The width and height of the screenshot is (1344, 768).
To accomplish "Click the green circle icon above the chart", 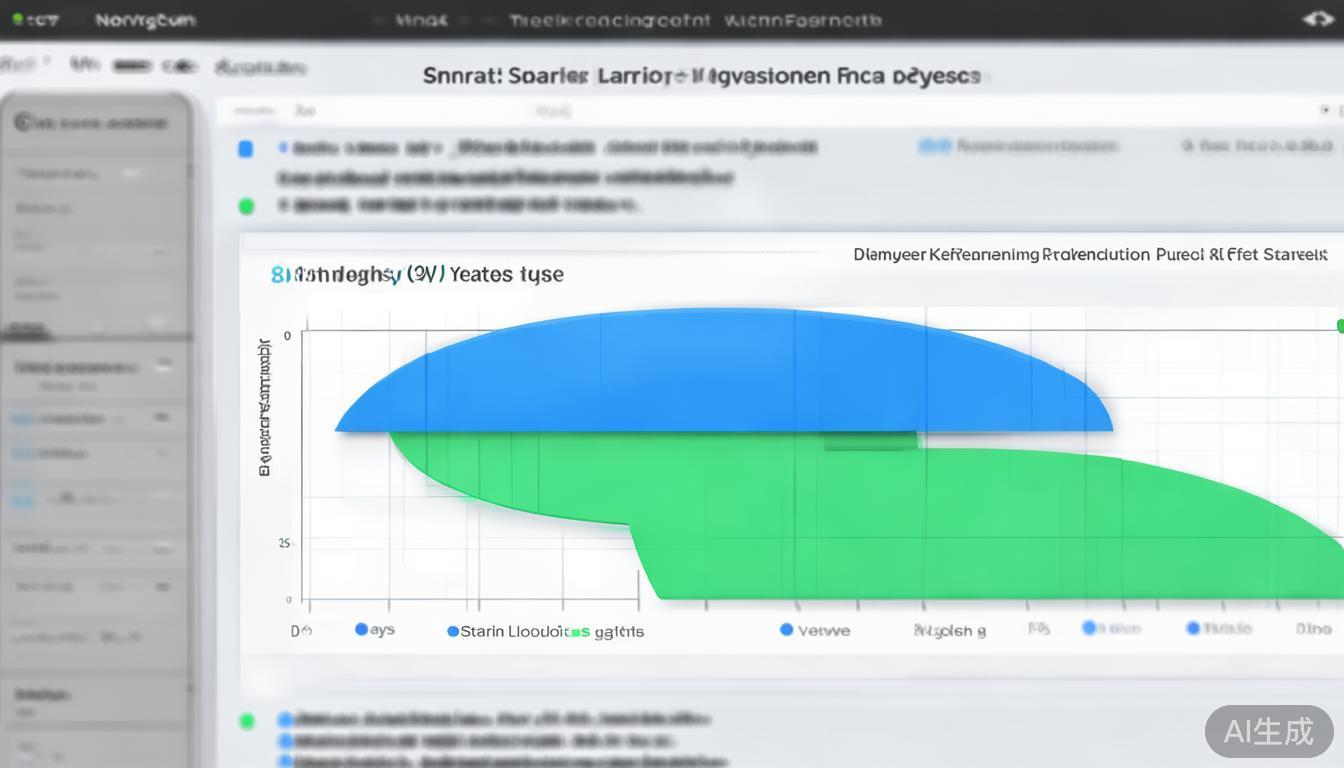I will pyautogui.click(x=246, y=206).
